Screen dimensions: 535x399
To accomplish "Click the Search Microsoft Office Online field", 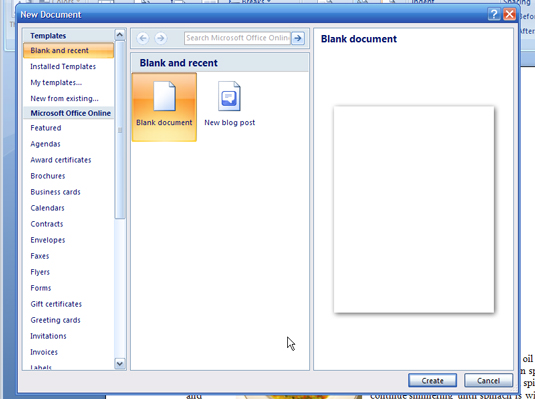I will click(x=237, y=38).
